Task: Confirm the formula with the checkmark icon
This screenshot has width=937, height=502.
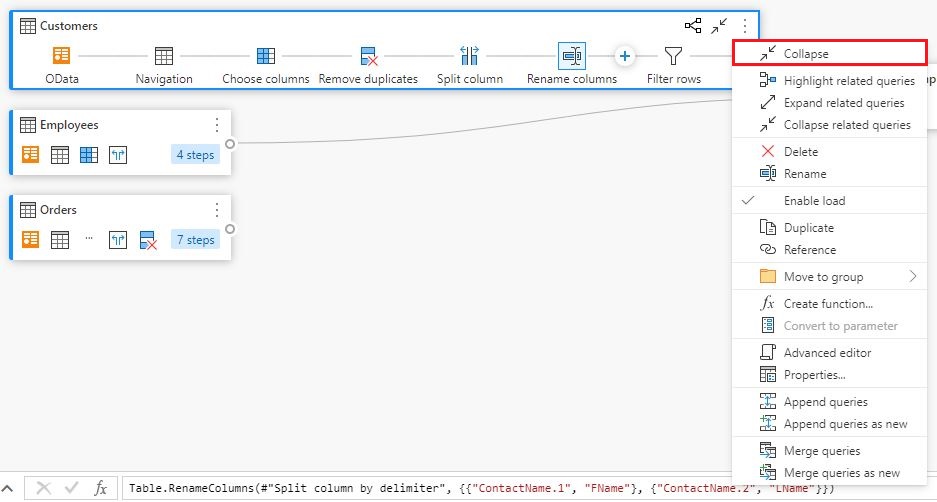Action: pos(71,488)
